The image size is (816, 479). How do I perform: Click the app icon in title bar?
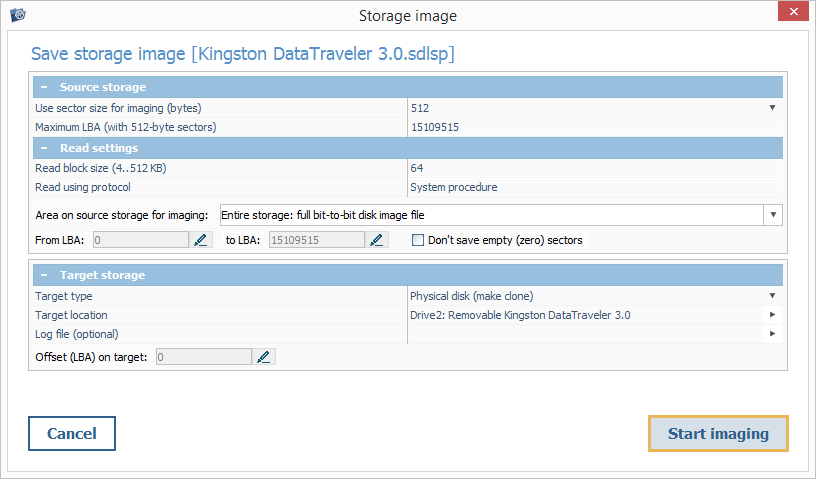click(17, 15)
